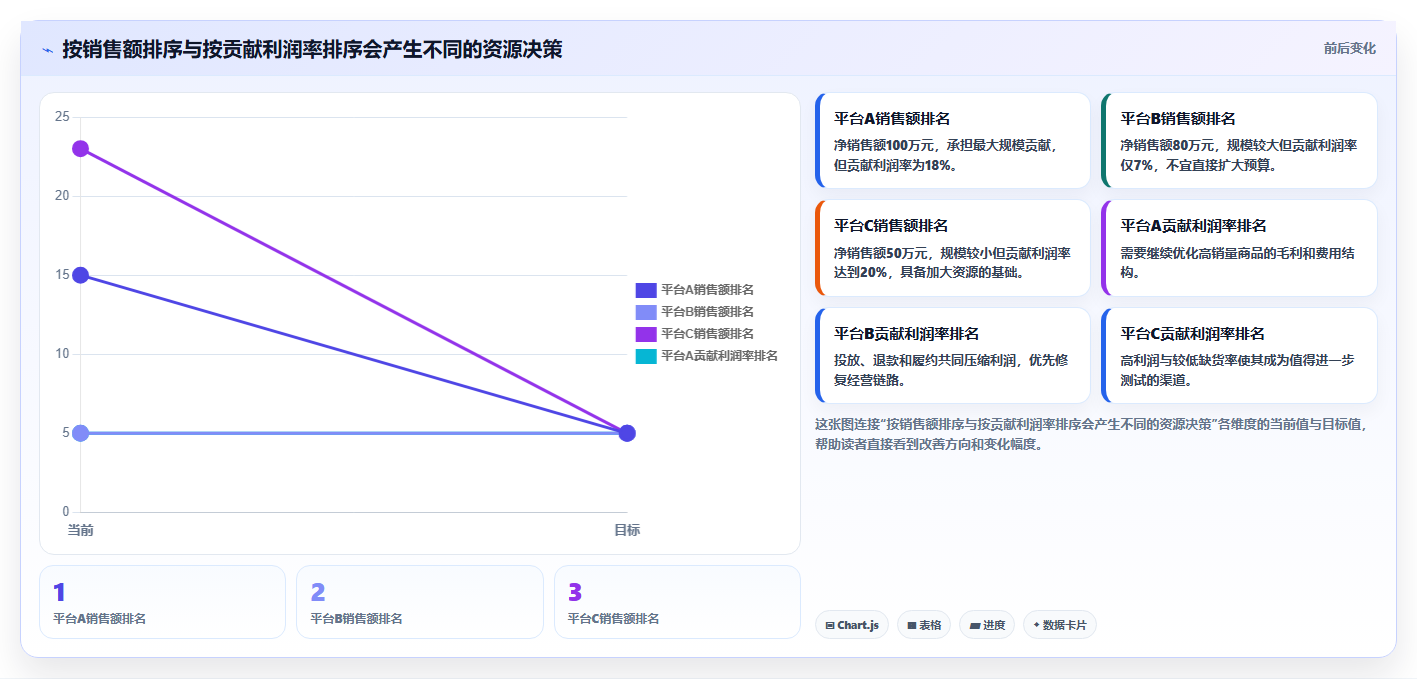The image size is (1417, 679).
Task: Click the 当前 x-axis label
Action: (80, 530)
